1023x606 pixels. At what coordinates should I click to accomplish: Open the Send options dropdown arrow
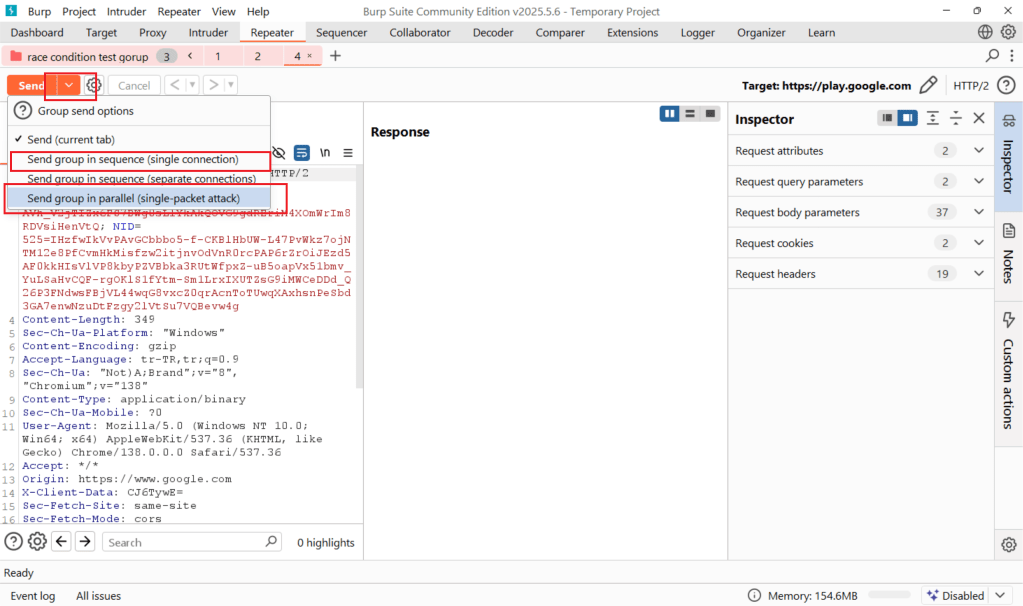(x=69, y=86)
